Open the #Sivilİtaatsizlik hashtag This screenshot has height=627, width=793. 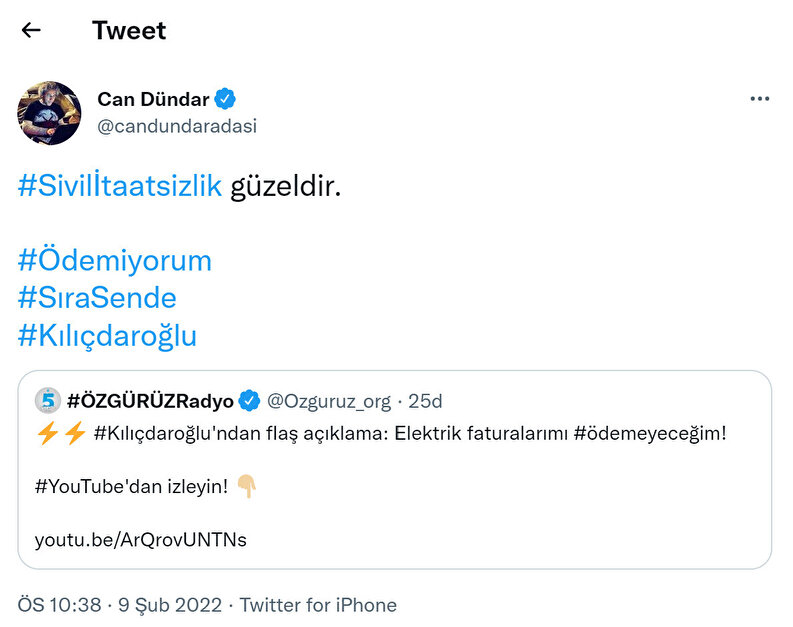[120, 186]
